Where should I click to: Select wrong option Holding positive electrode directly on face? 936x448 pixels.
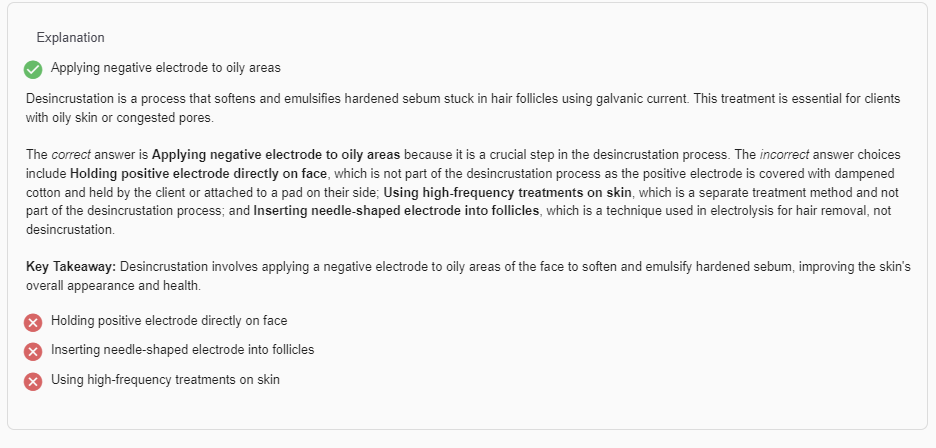(x=169, y=320)
